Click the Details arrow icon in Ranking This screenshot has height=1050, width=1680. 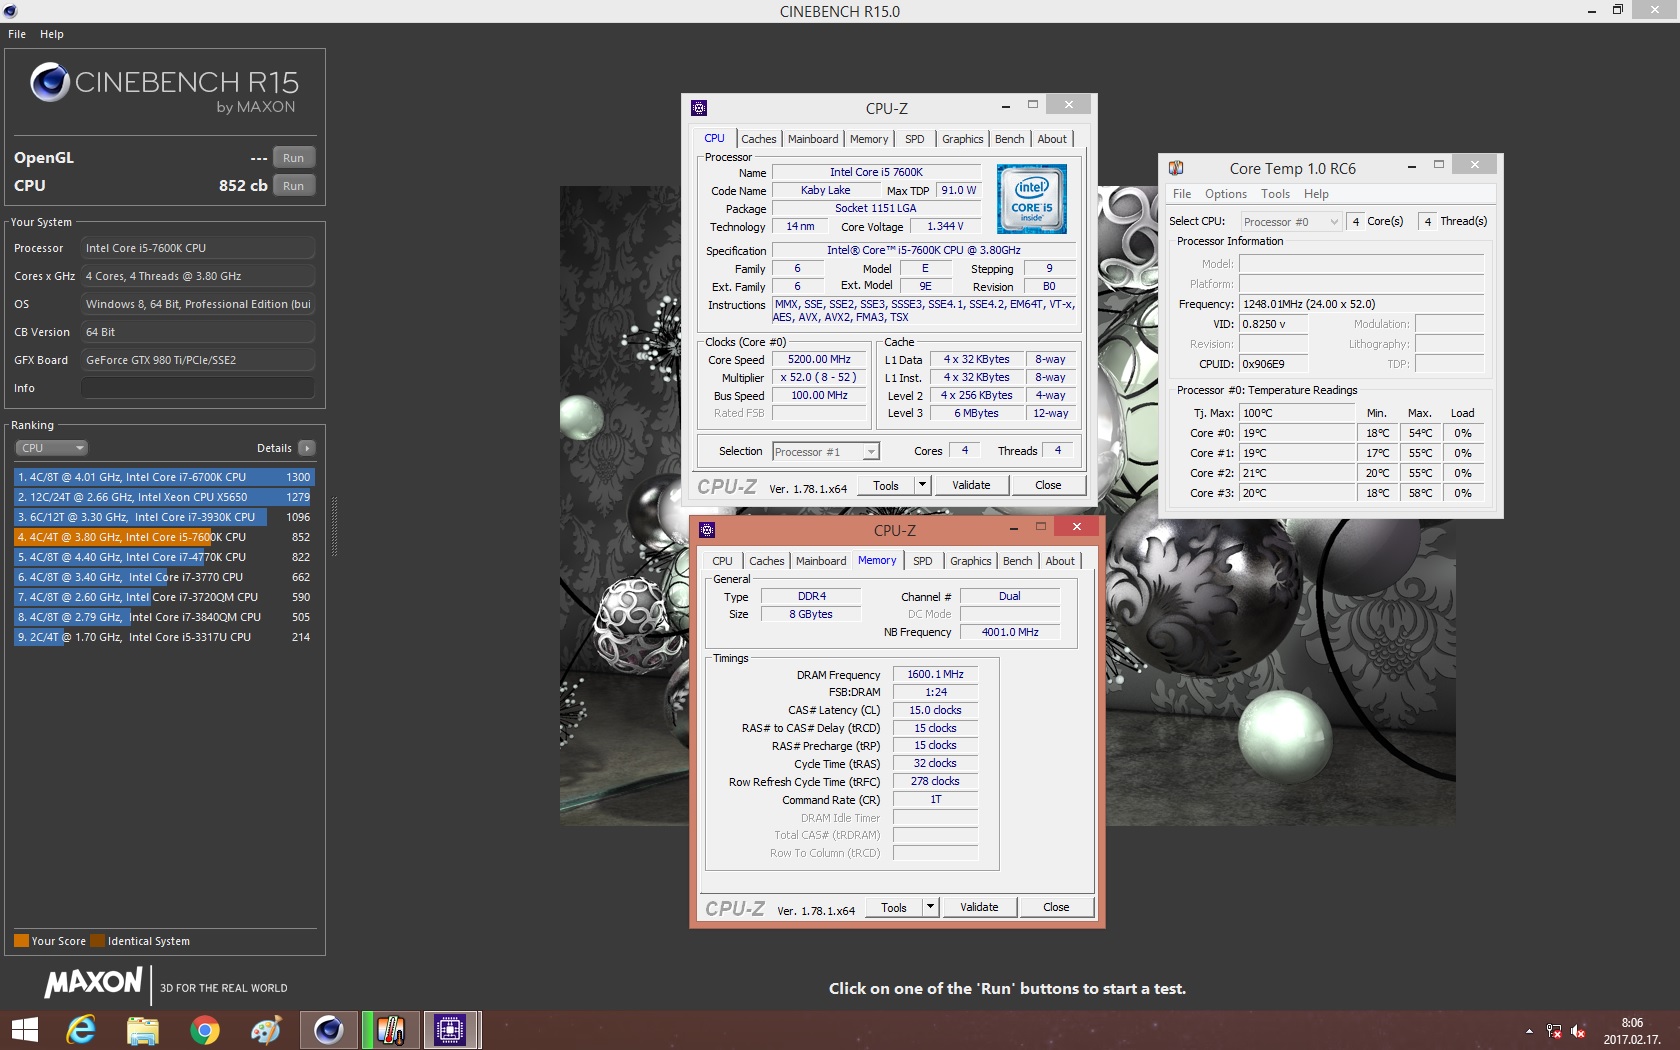pyautogui.click(x=307, y=448)
